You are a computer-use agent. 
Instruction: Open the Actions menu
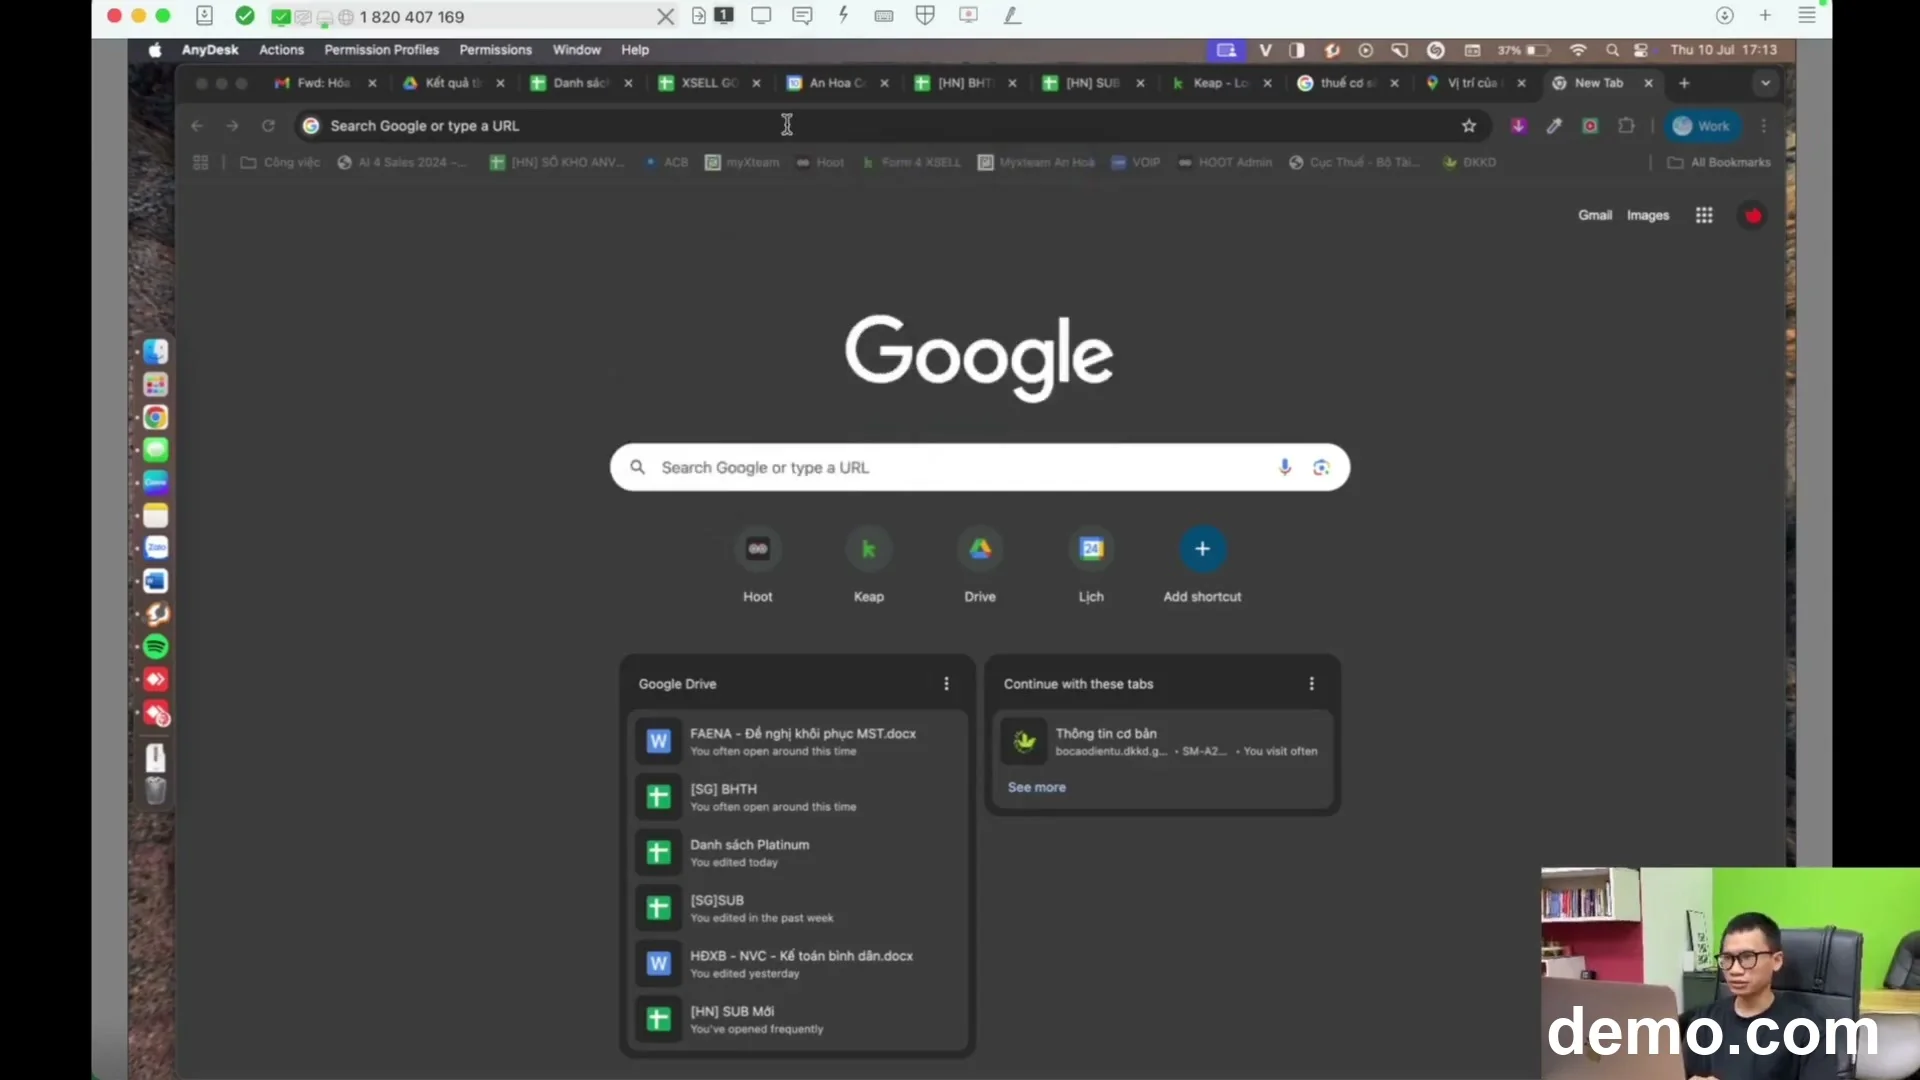tap(281, 50)
